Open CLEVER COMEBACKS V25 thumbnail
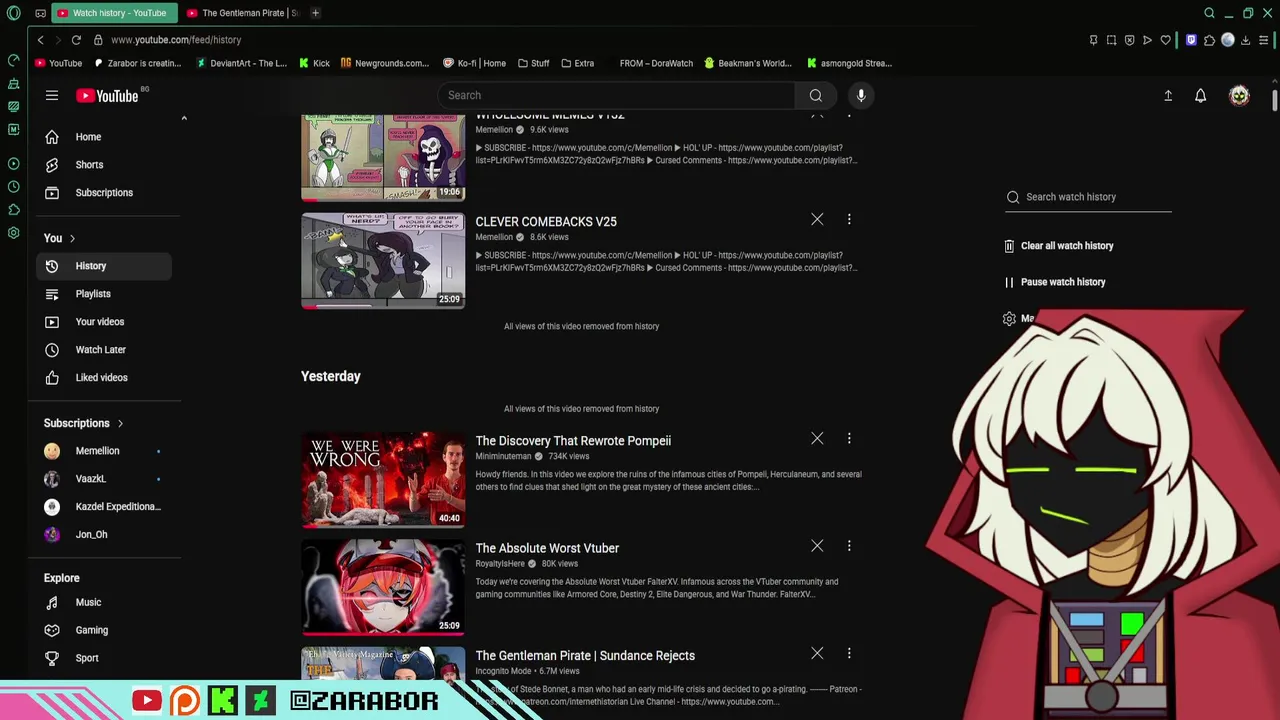Screen dimensions: 1280x720 383,260
